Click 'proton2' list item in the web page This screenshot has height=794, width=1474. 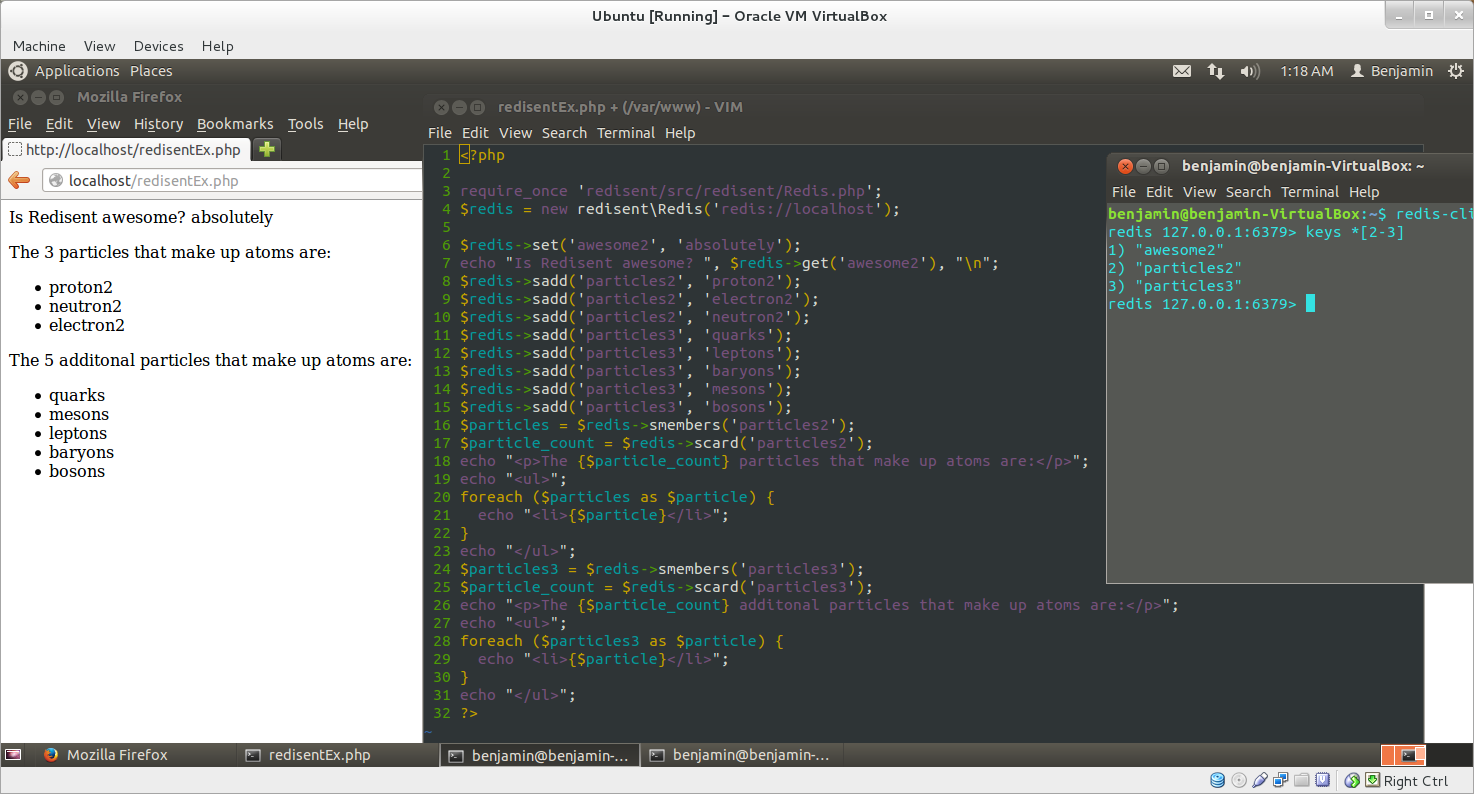coord(81,287)
